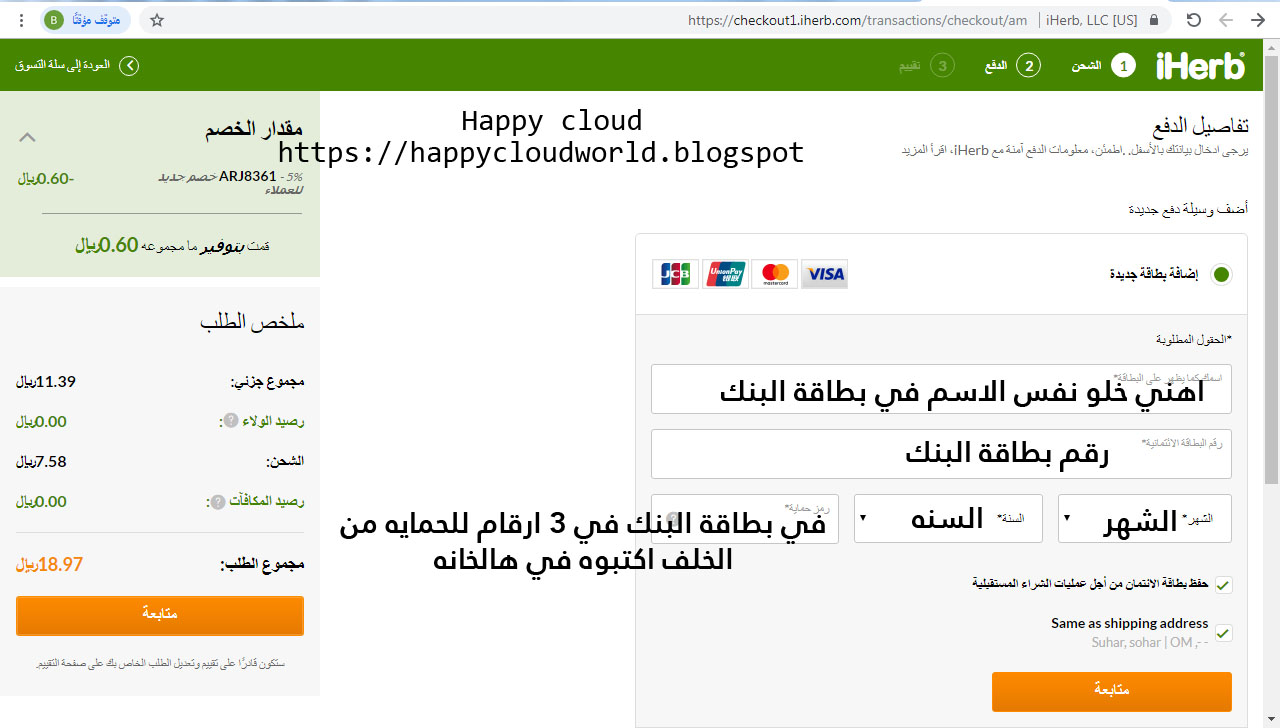The width and height of the screenshot is (1280, 728).
Task: Select the إضافة بطاقة جديدة radio button
Action: (x=1221, y=273)
